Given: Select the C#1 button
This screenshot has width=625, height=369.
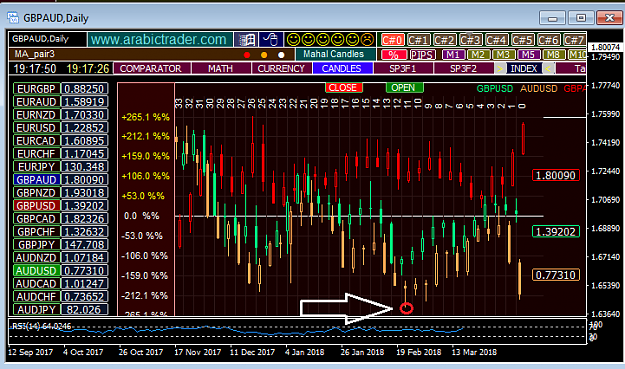Looking at the screenshot, I should coord(418,40).
